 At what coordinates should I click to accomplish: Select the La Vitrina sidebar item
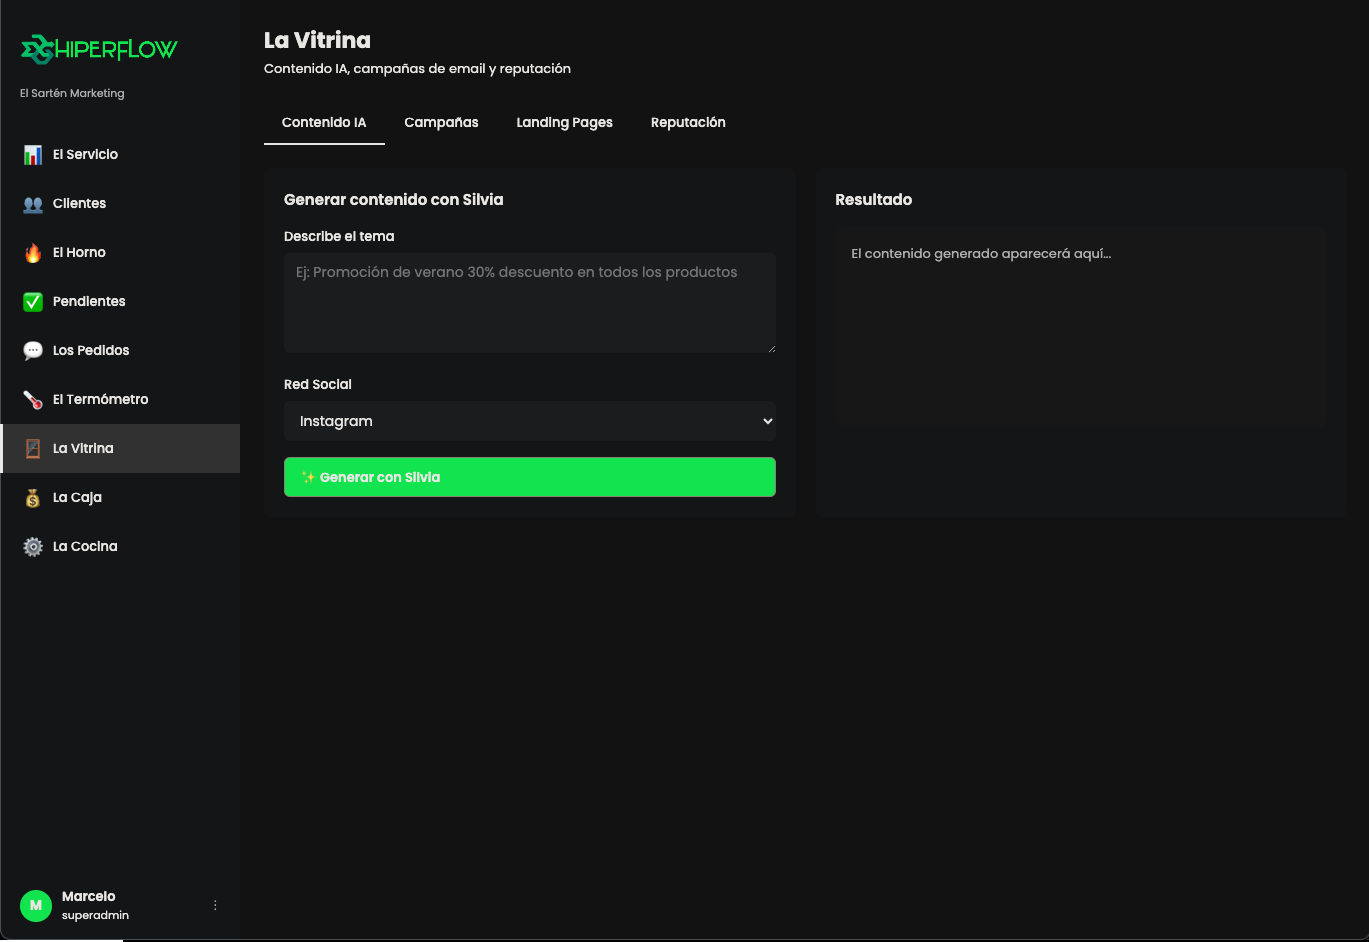pyautogui.click(x=120, y=449)
